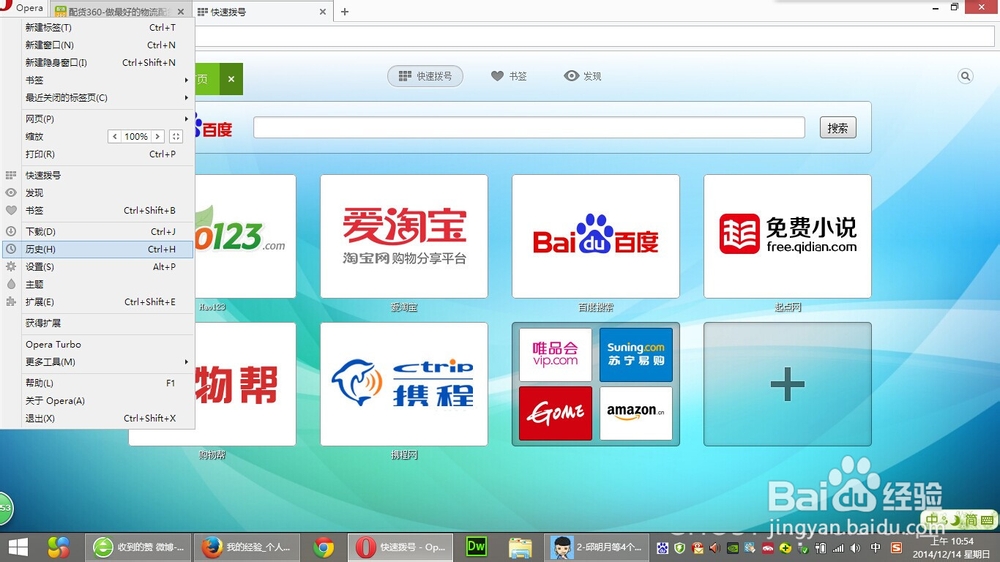Add speed dial with plus tile
The image size is (1000, 562).
click(x=787, y=384)
